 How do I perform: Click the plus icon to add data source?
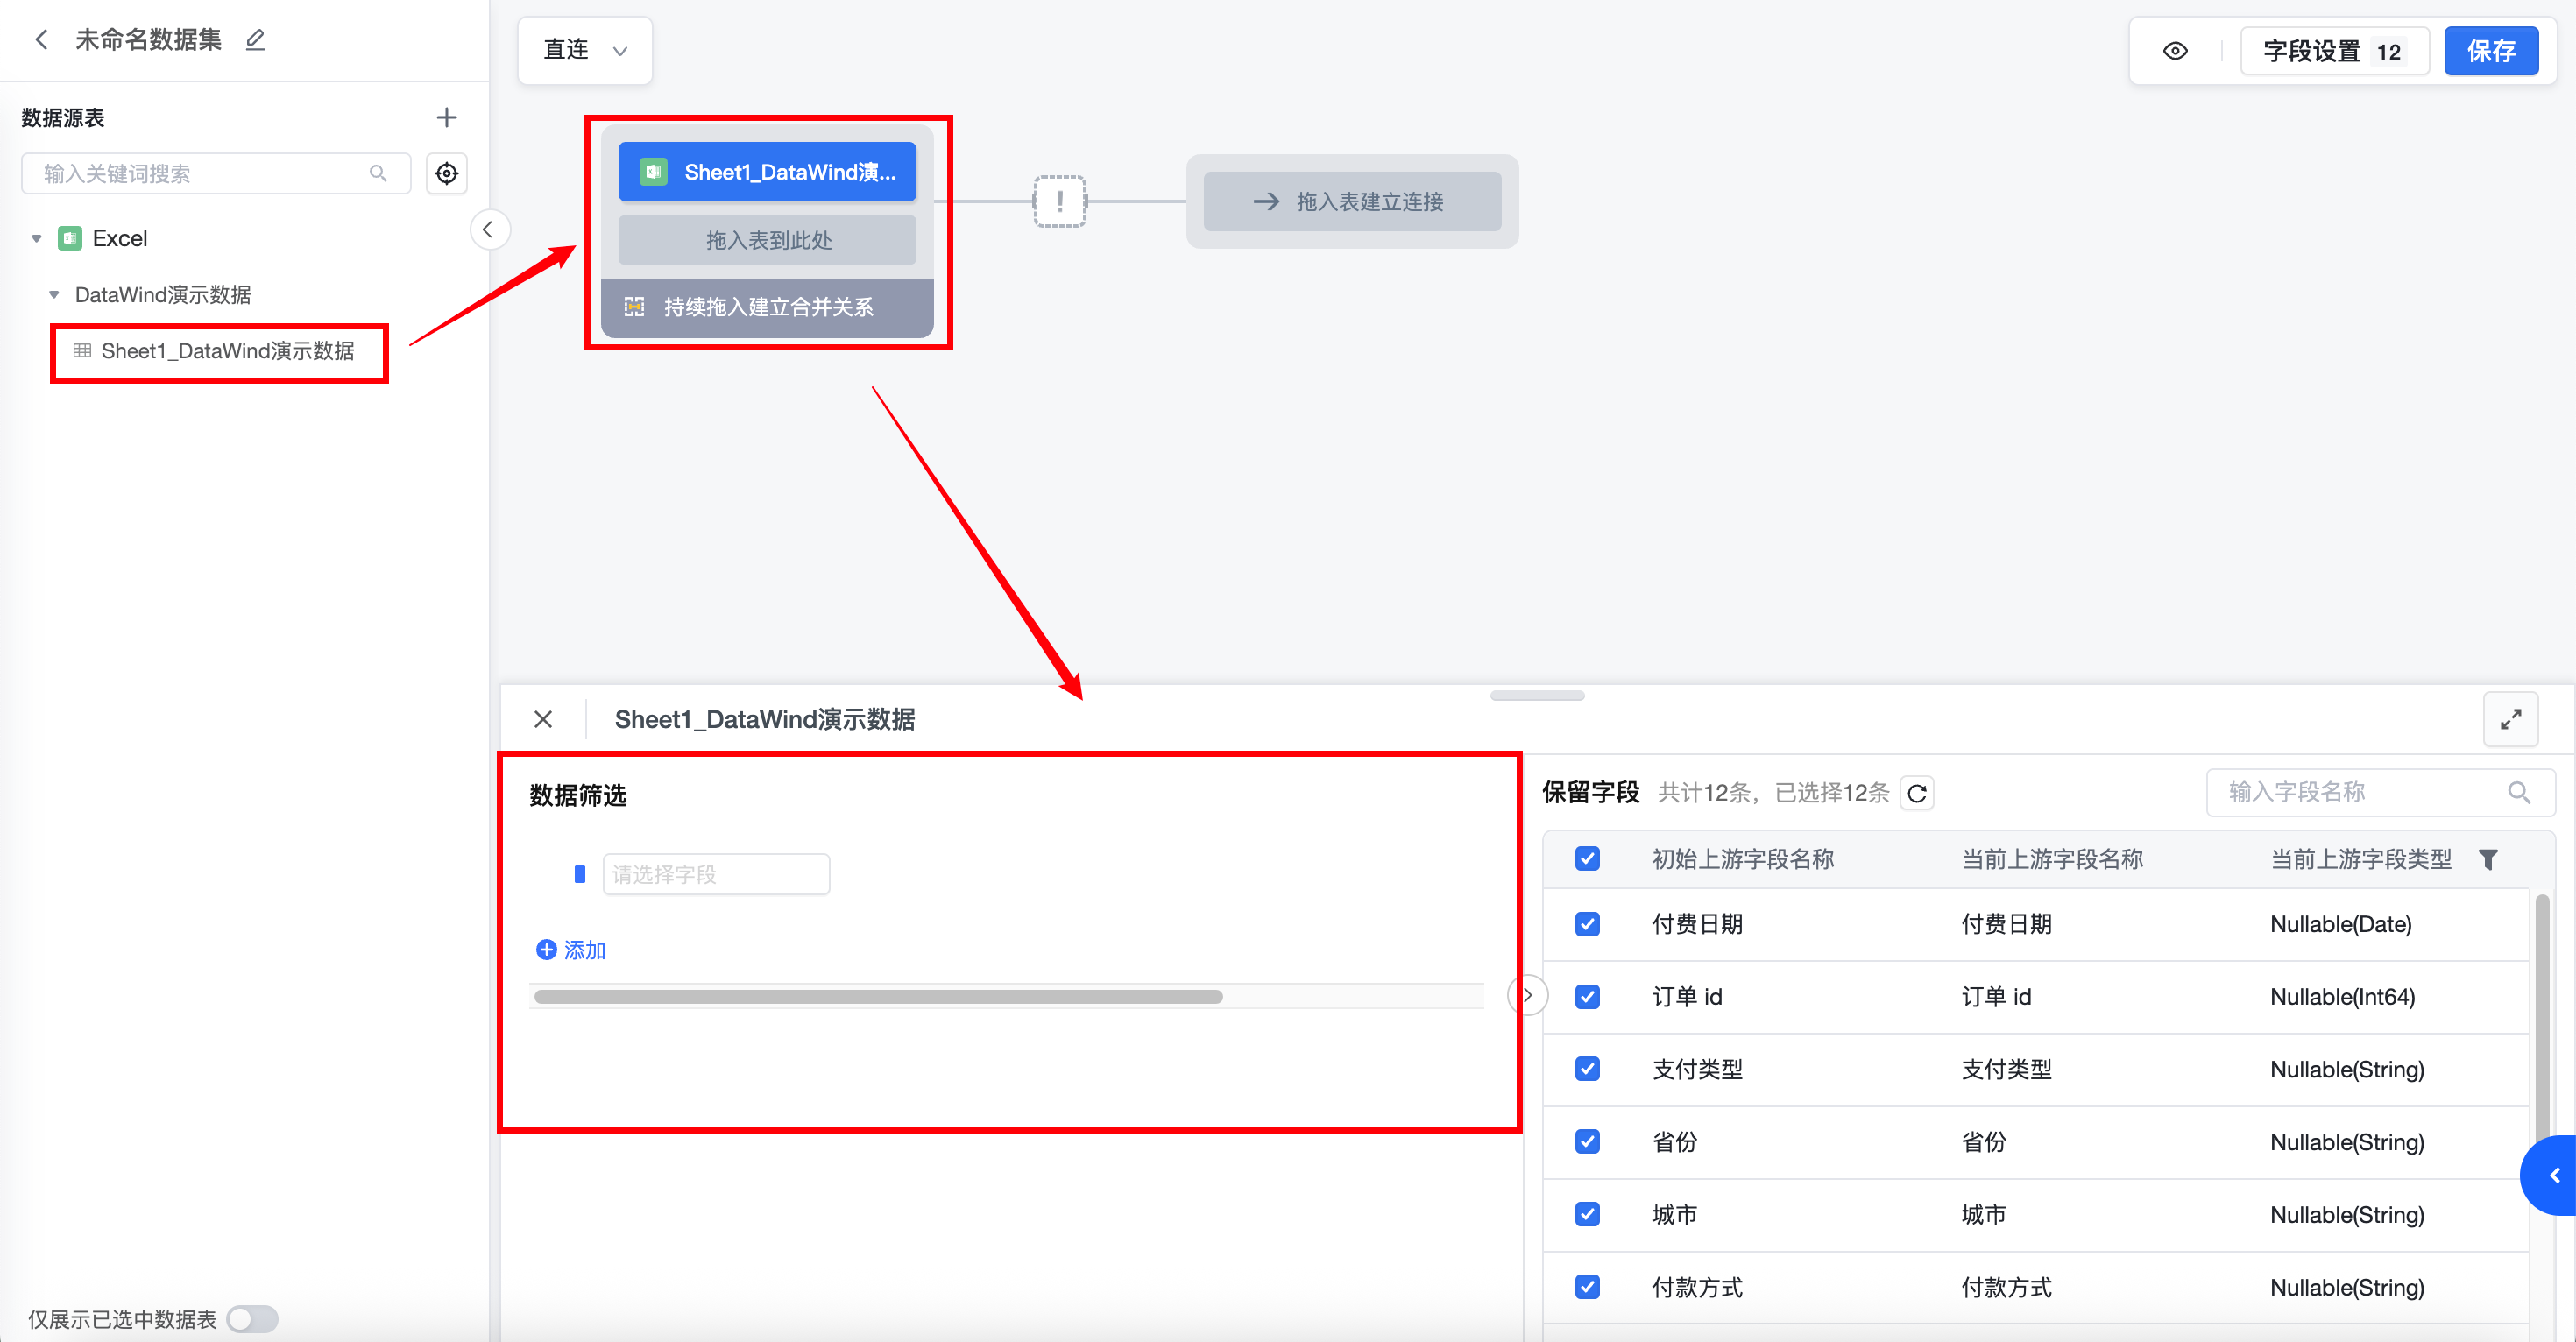click(x=446, y=118)
